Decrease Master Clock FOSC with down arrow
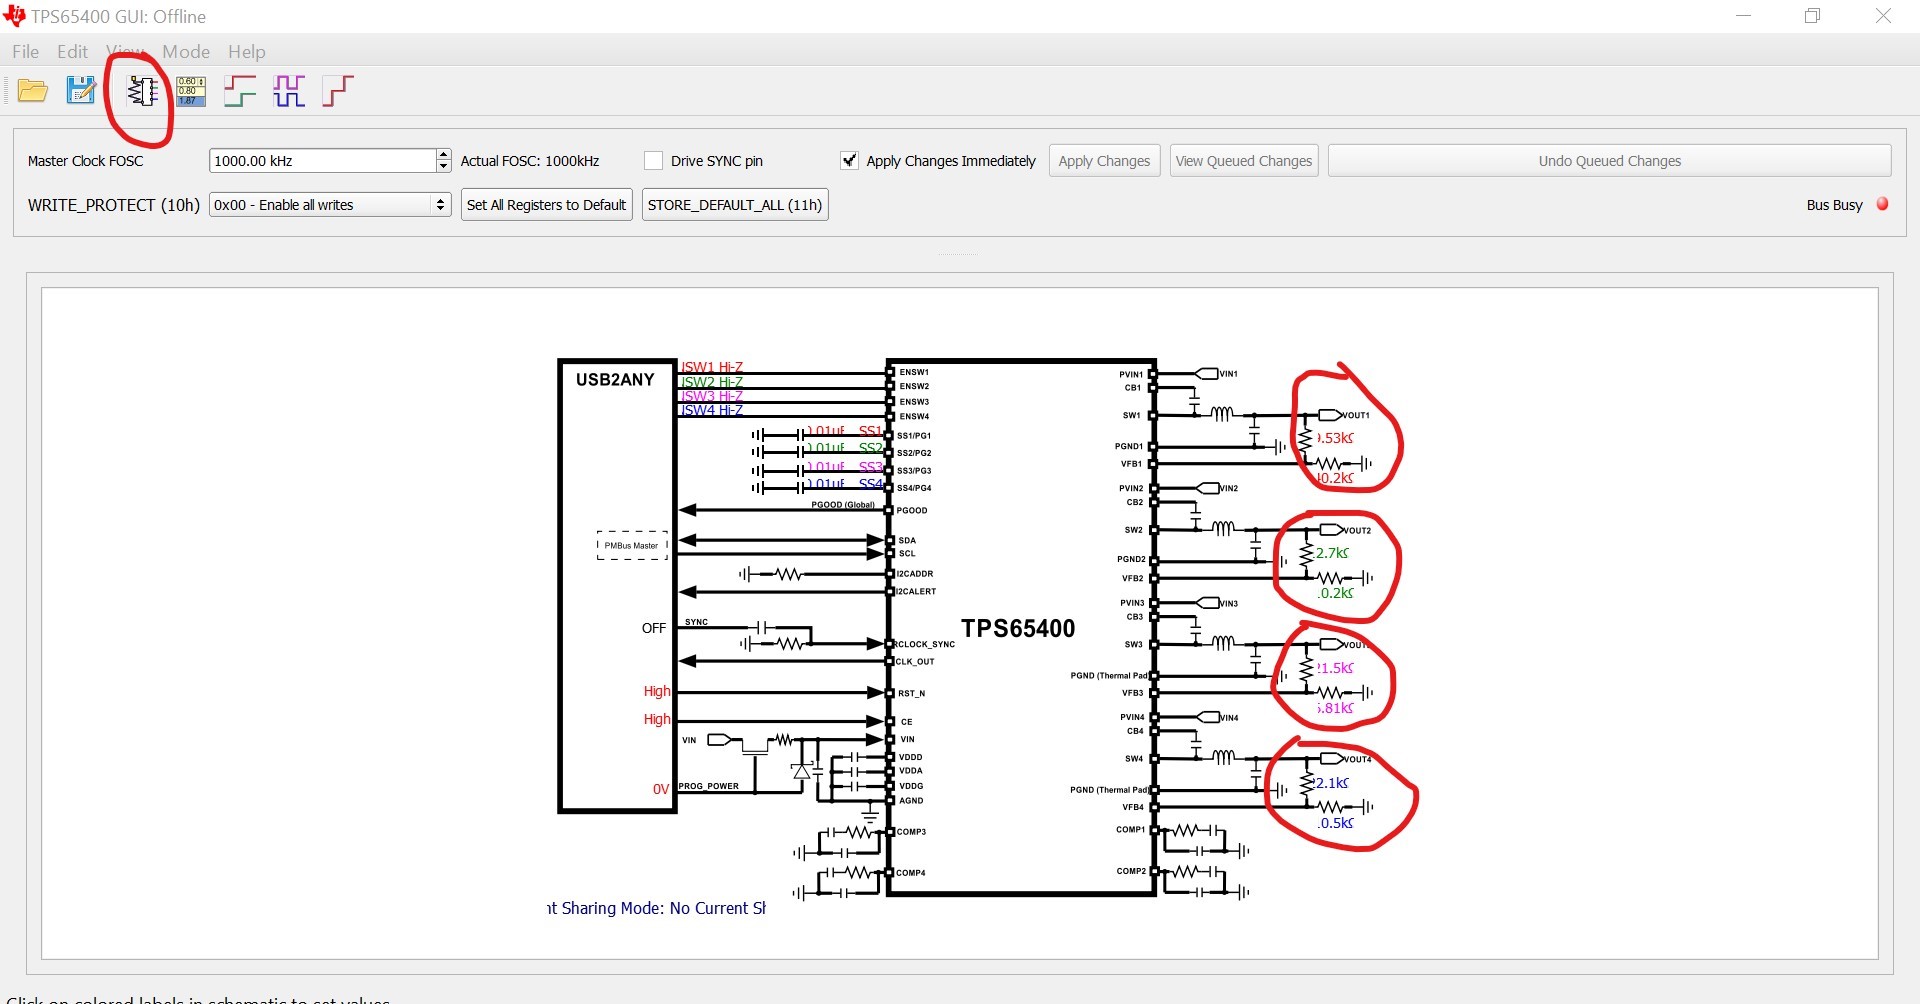Screen dimensions: 1920x1004 pos(443,166)
